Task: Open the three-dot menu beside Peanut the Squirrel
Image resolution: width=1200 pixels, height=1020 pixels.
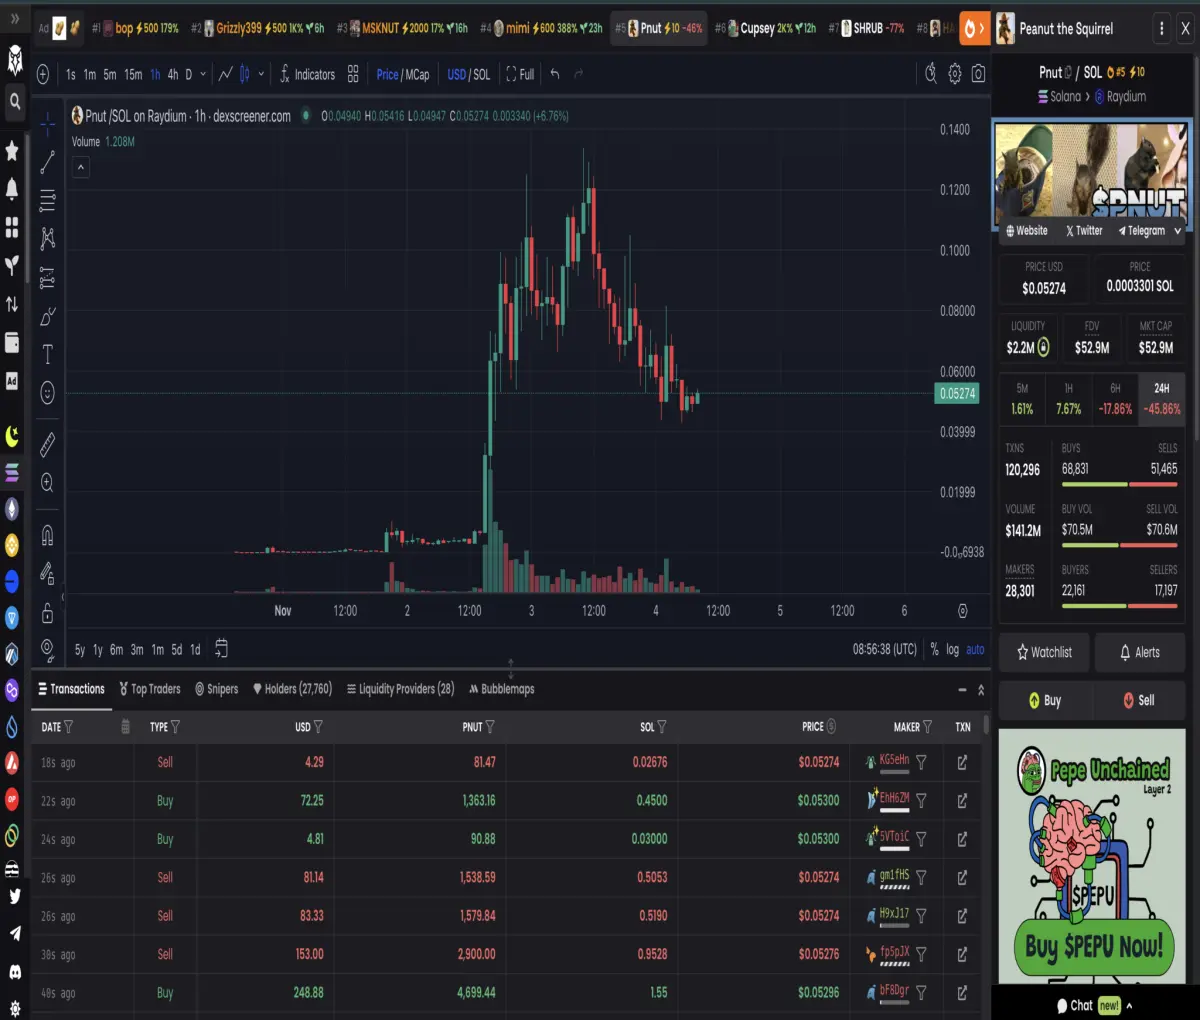Action: 1161,28
